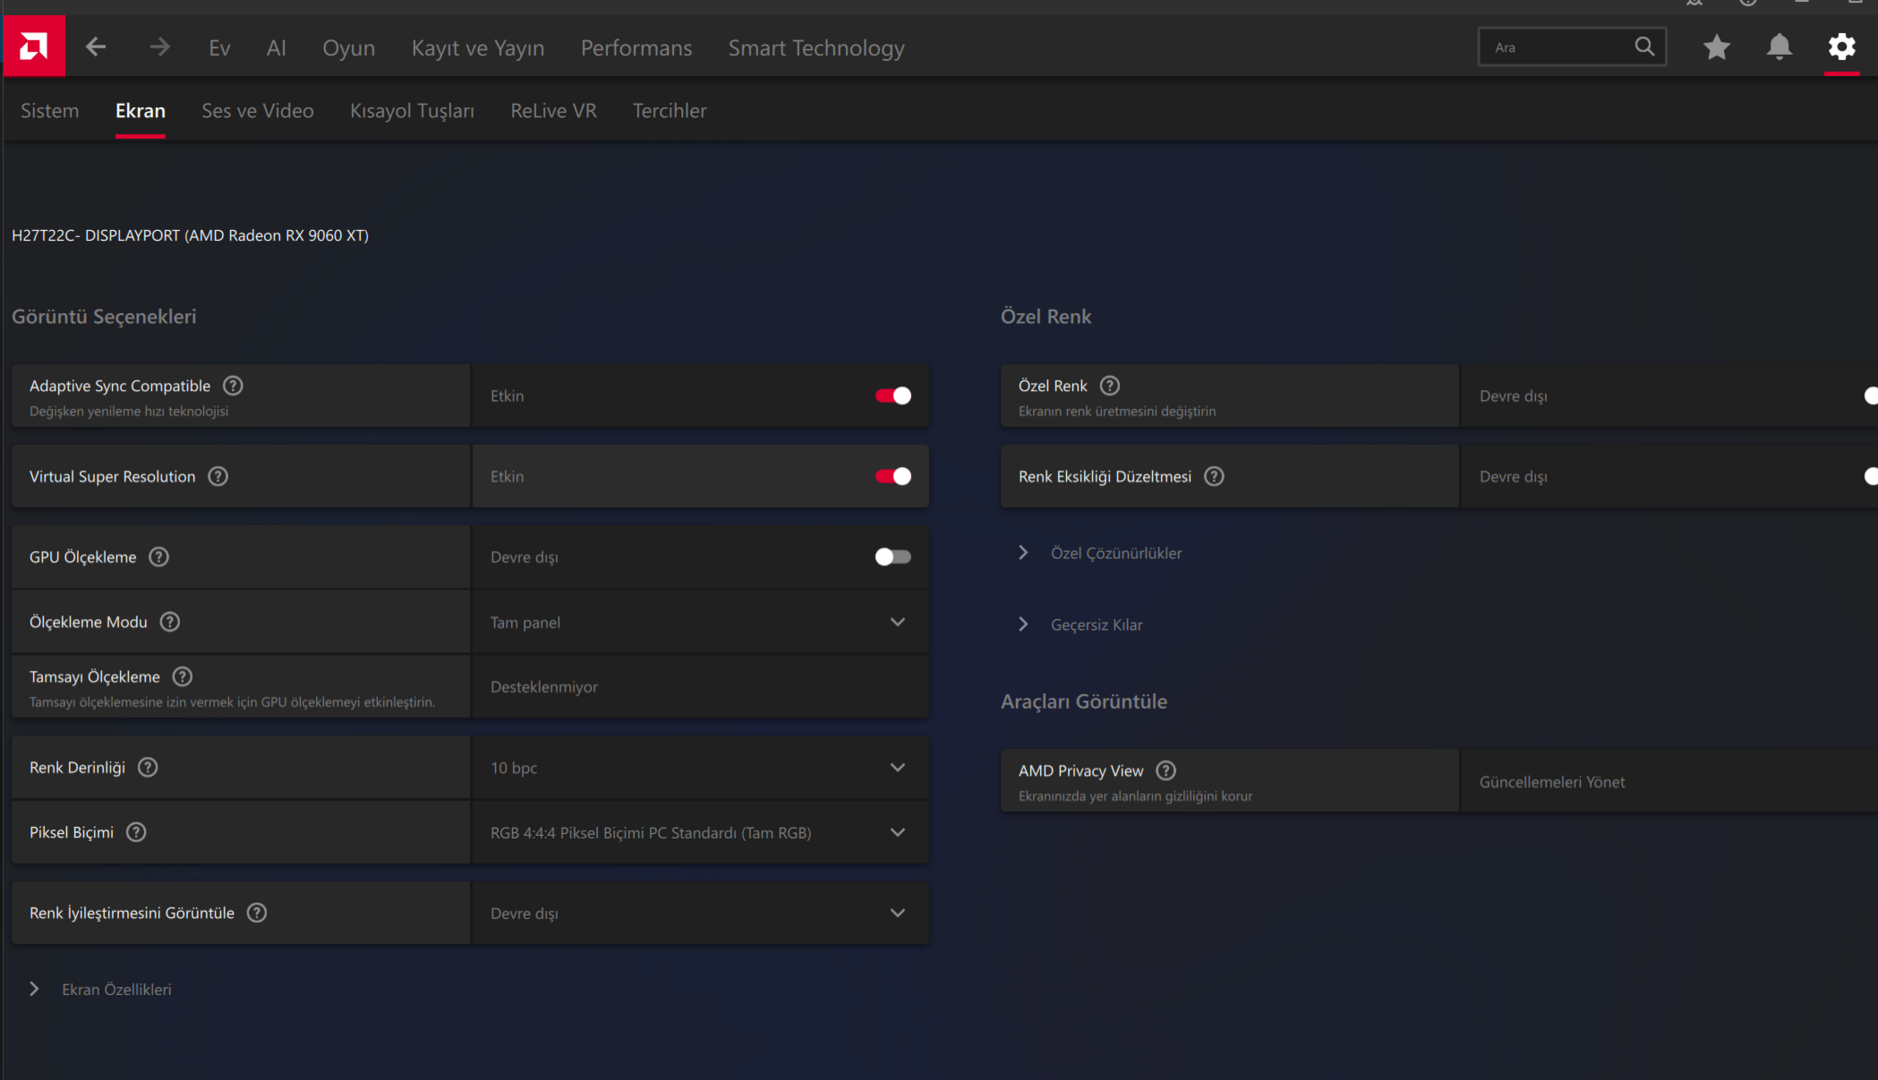Switch to ReLive VR tab

click(x=554, y=111)
